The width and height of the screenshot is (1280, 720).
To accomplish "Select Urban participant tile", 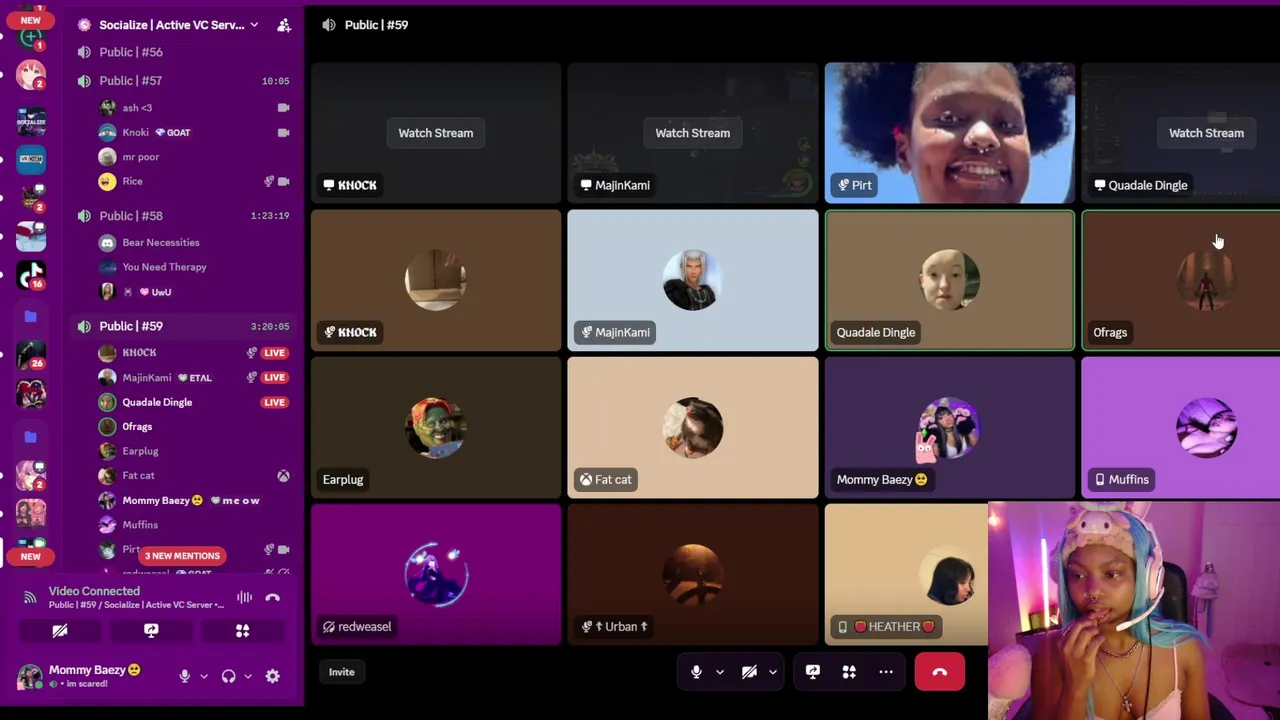I will pyautogui.click(x=692, y=574).
